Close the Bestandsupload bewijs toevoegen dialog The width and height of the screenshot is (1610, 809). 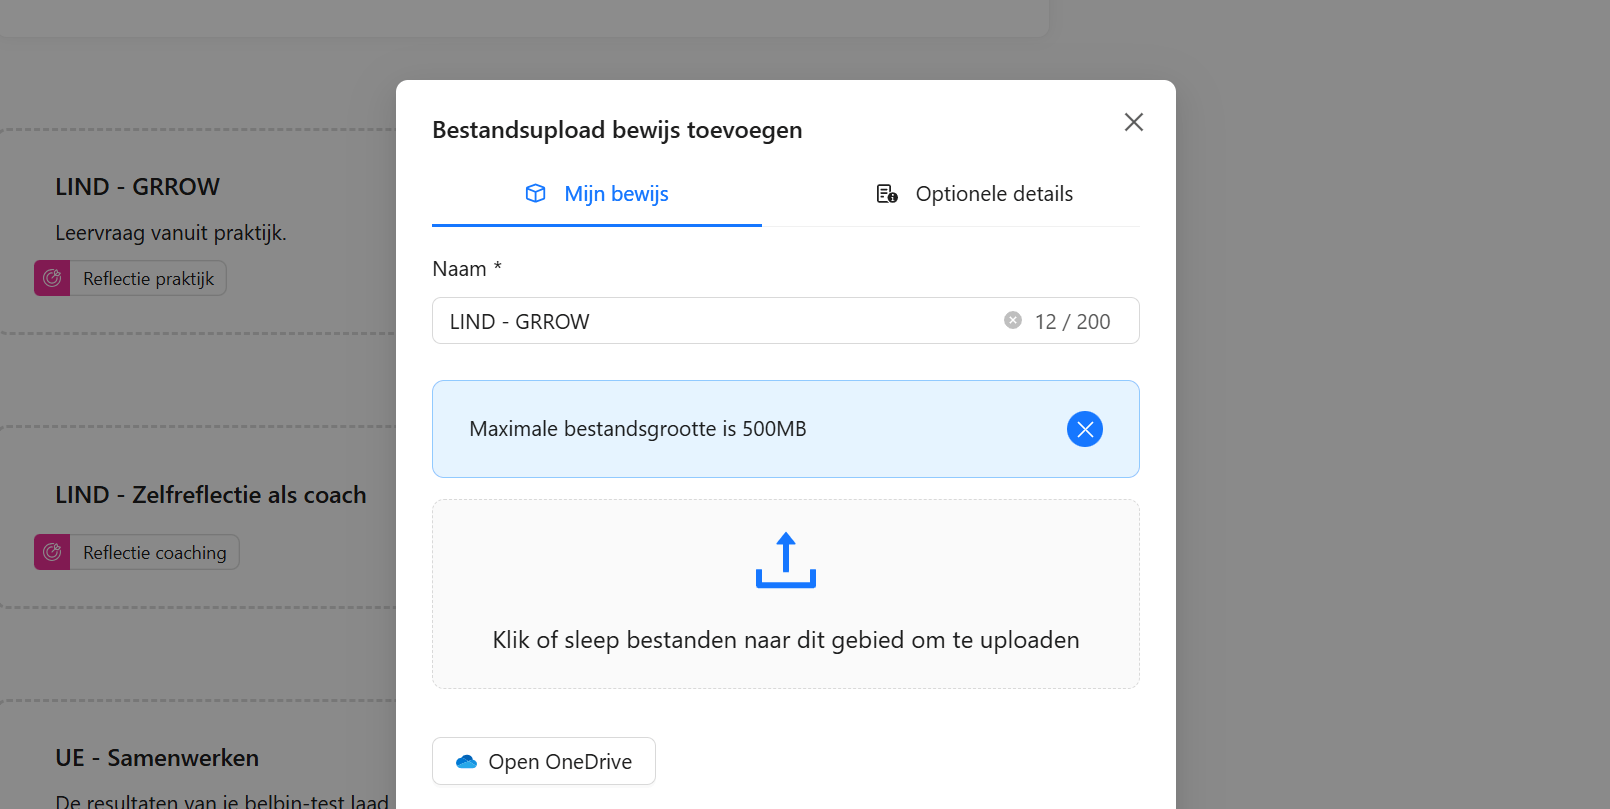pos(1133,122)
